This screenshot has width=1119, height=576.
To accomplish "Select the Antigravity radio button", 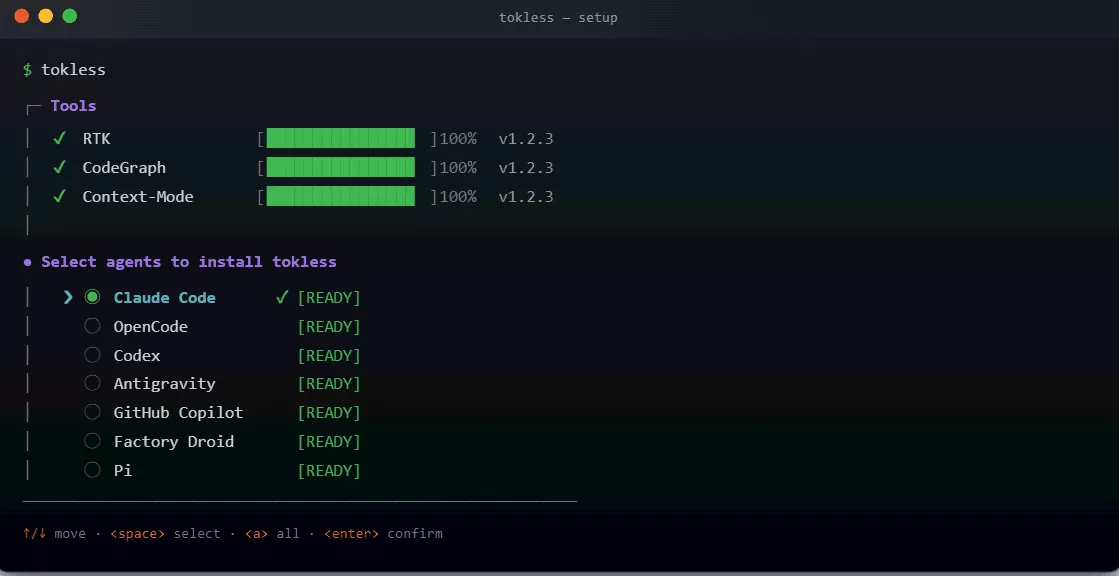I will pyautogui.click(x=92, y=383).
